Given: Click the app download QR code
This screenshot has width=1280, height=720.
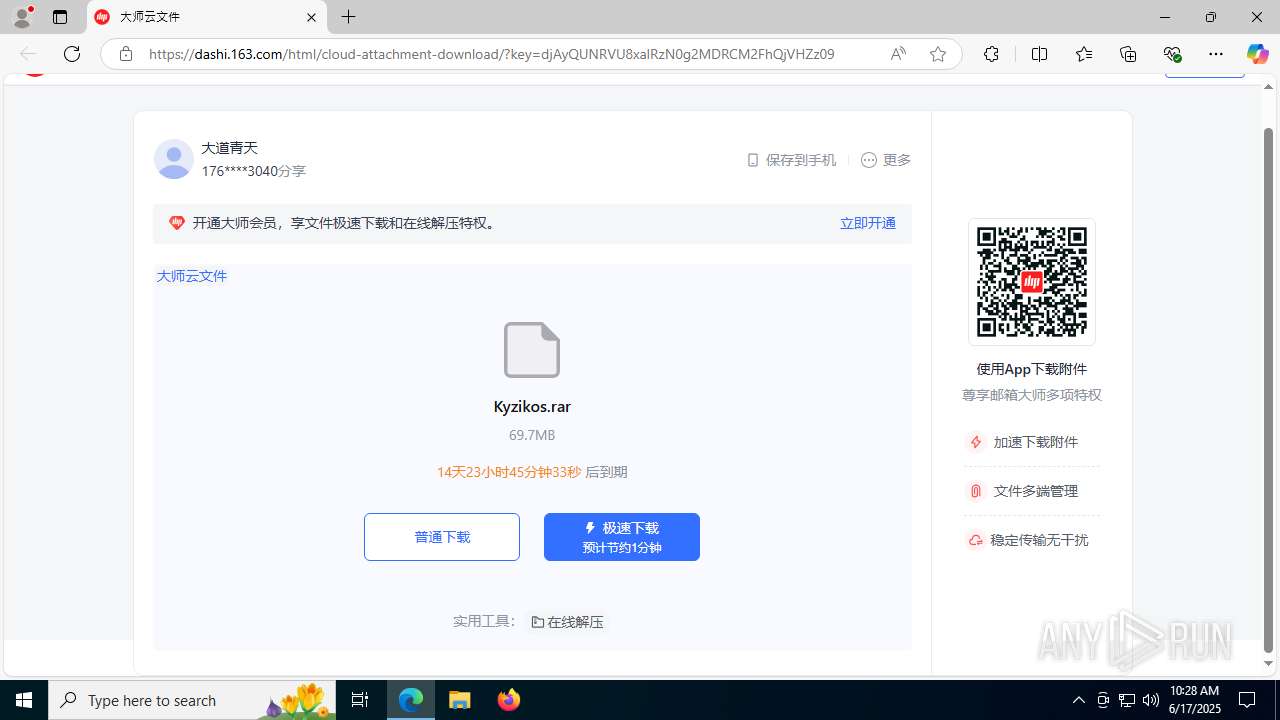Looking at the screenshot, I should 1032,282.
